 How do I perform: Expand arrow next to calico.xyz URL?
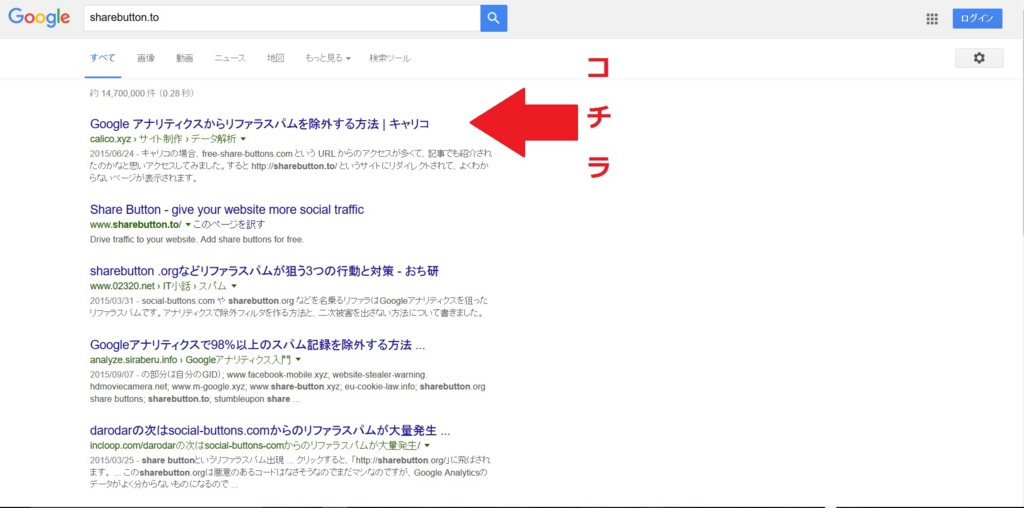(x=243, y=139)
